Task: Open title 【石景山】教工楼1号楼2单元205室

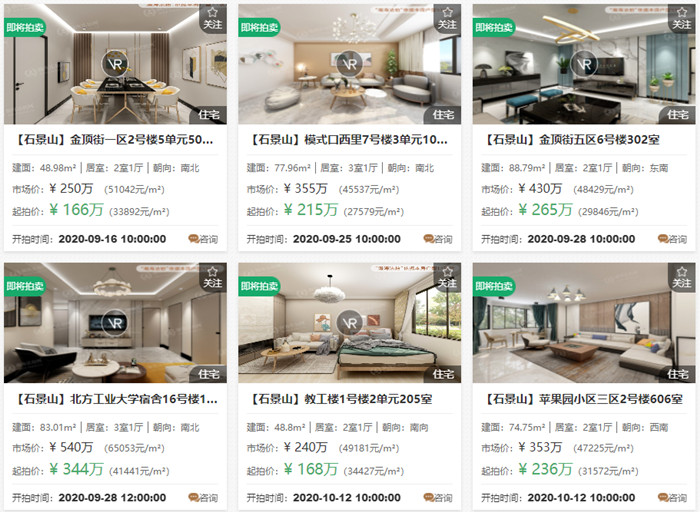Action: (339, 399)
